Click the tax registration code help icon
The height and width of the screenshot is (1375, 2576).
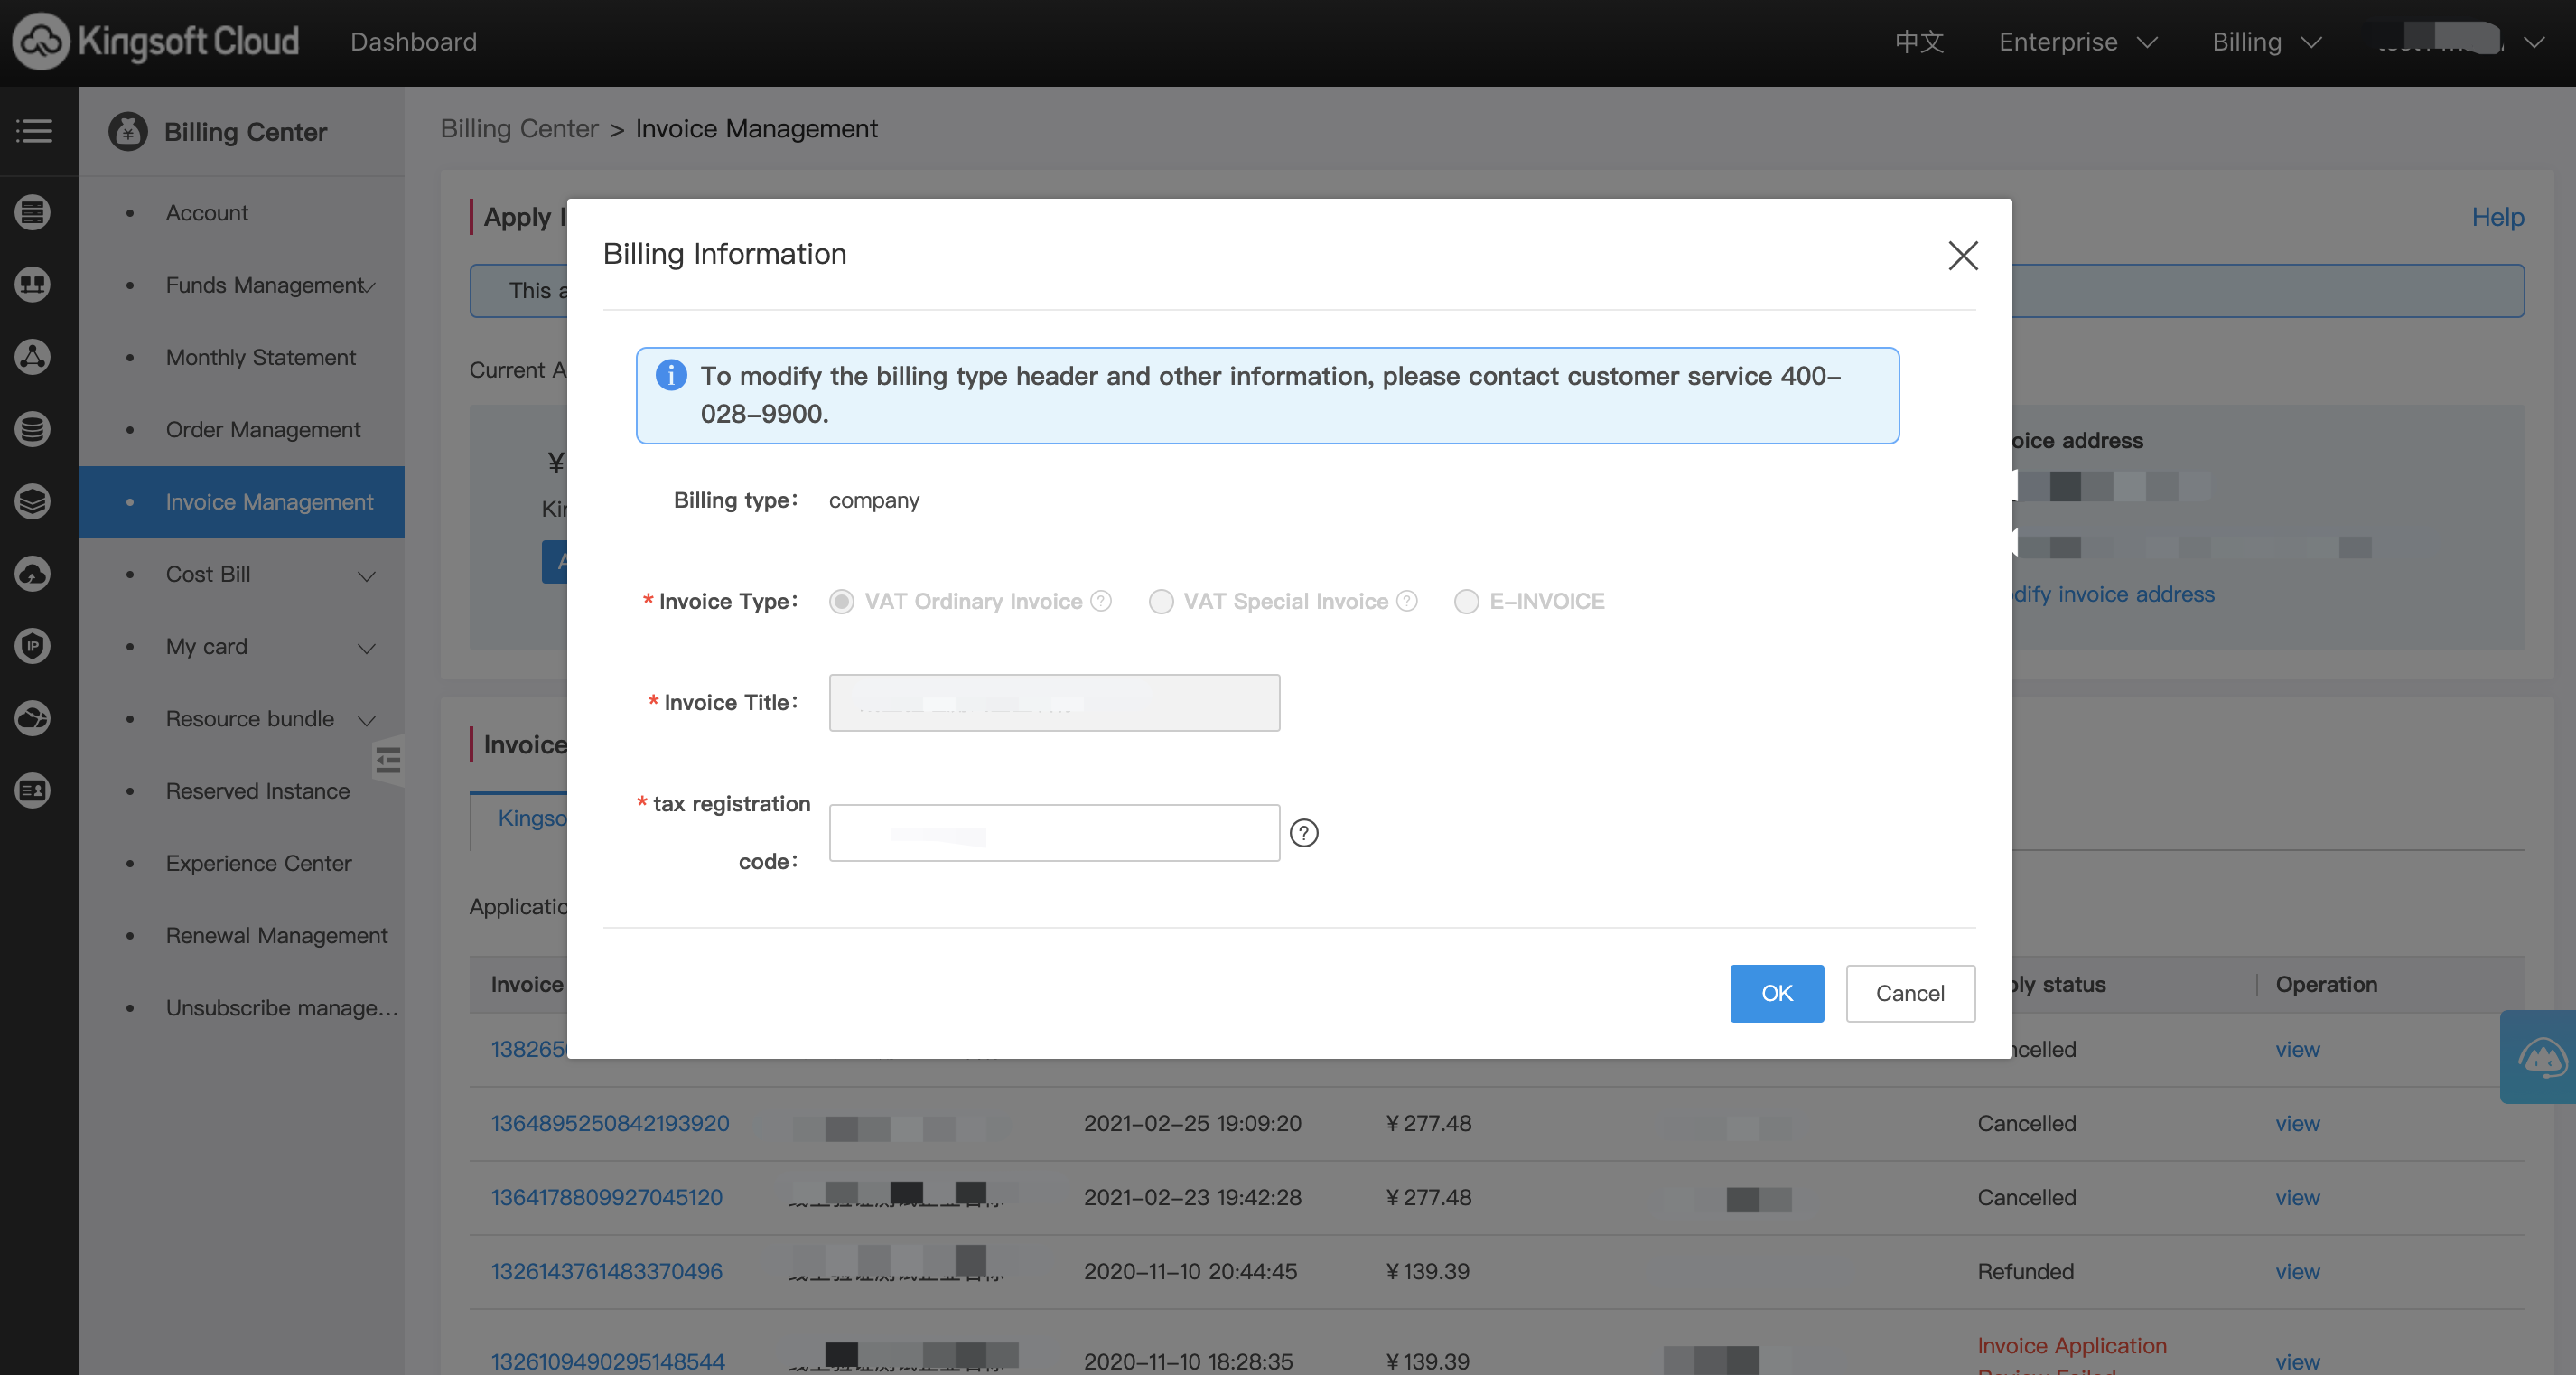click(1304, 832)
